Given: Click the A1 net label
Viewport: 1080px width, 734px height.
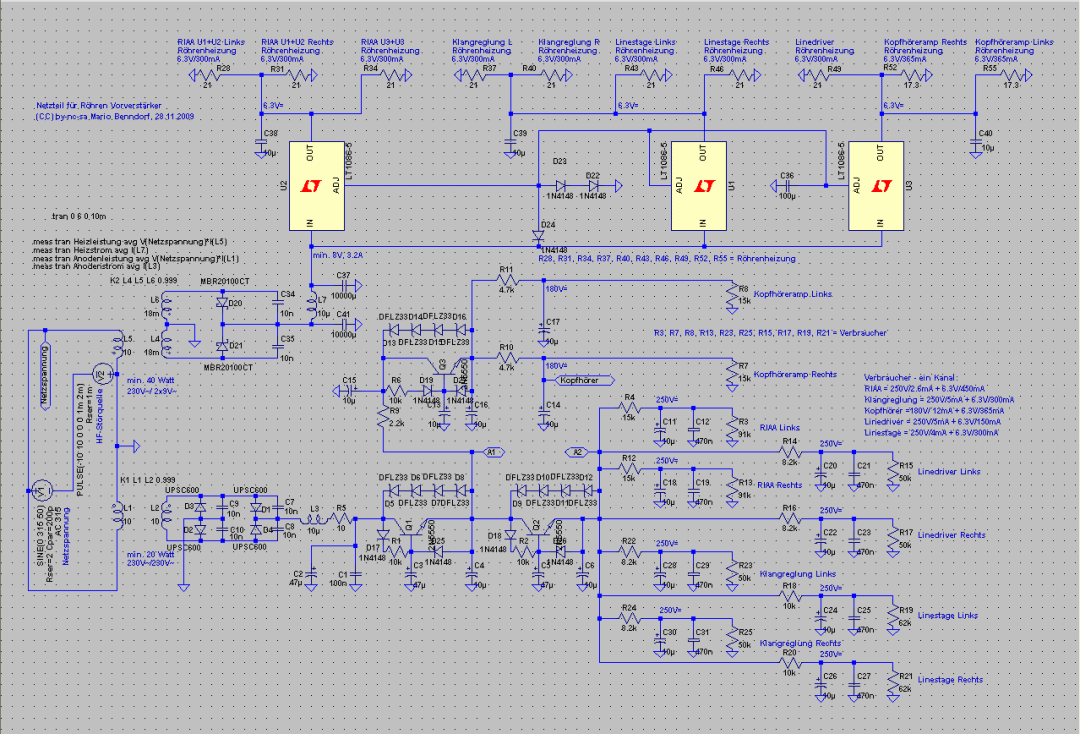Looking at the screenshot, I should pos(491,452).
